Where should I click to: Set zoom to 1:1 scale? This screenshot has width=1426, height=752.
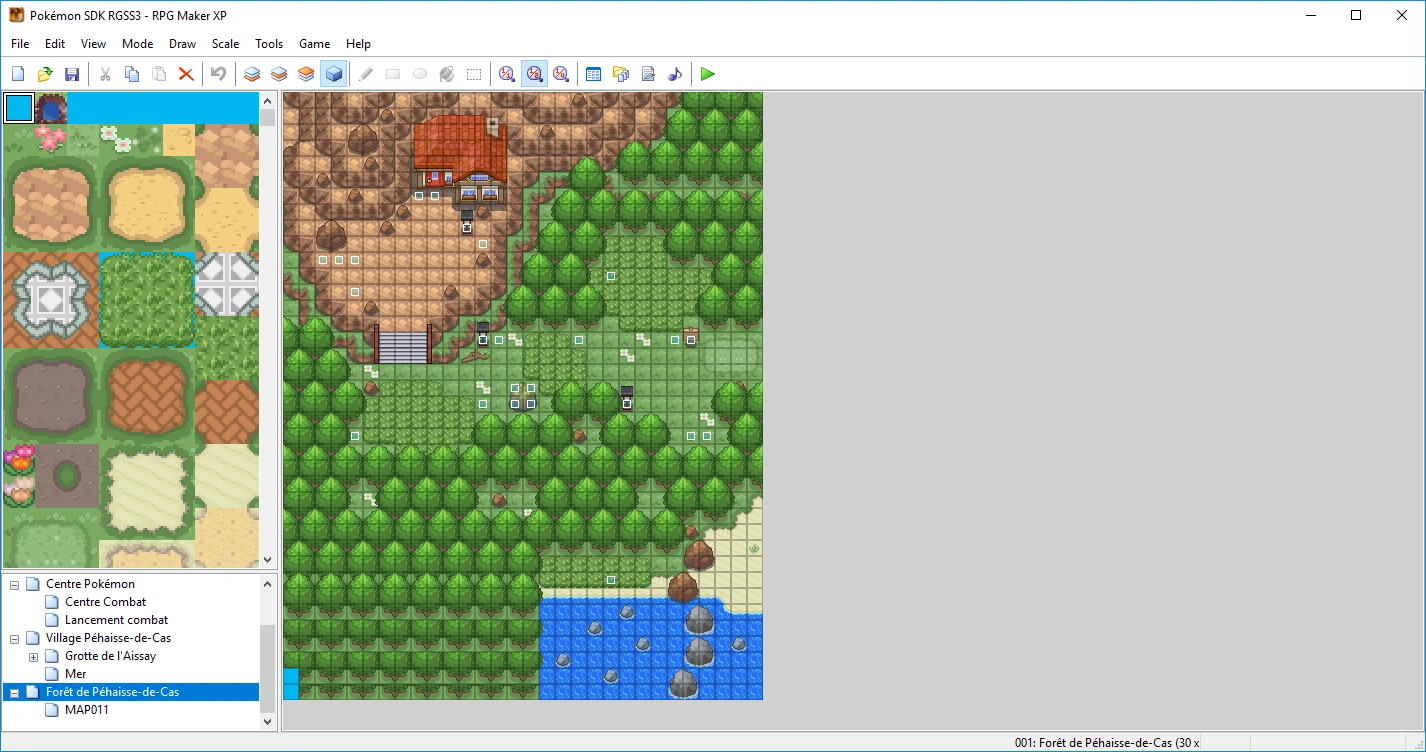pyautogui.click(x=507, y=73)
